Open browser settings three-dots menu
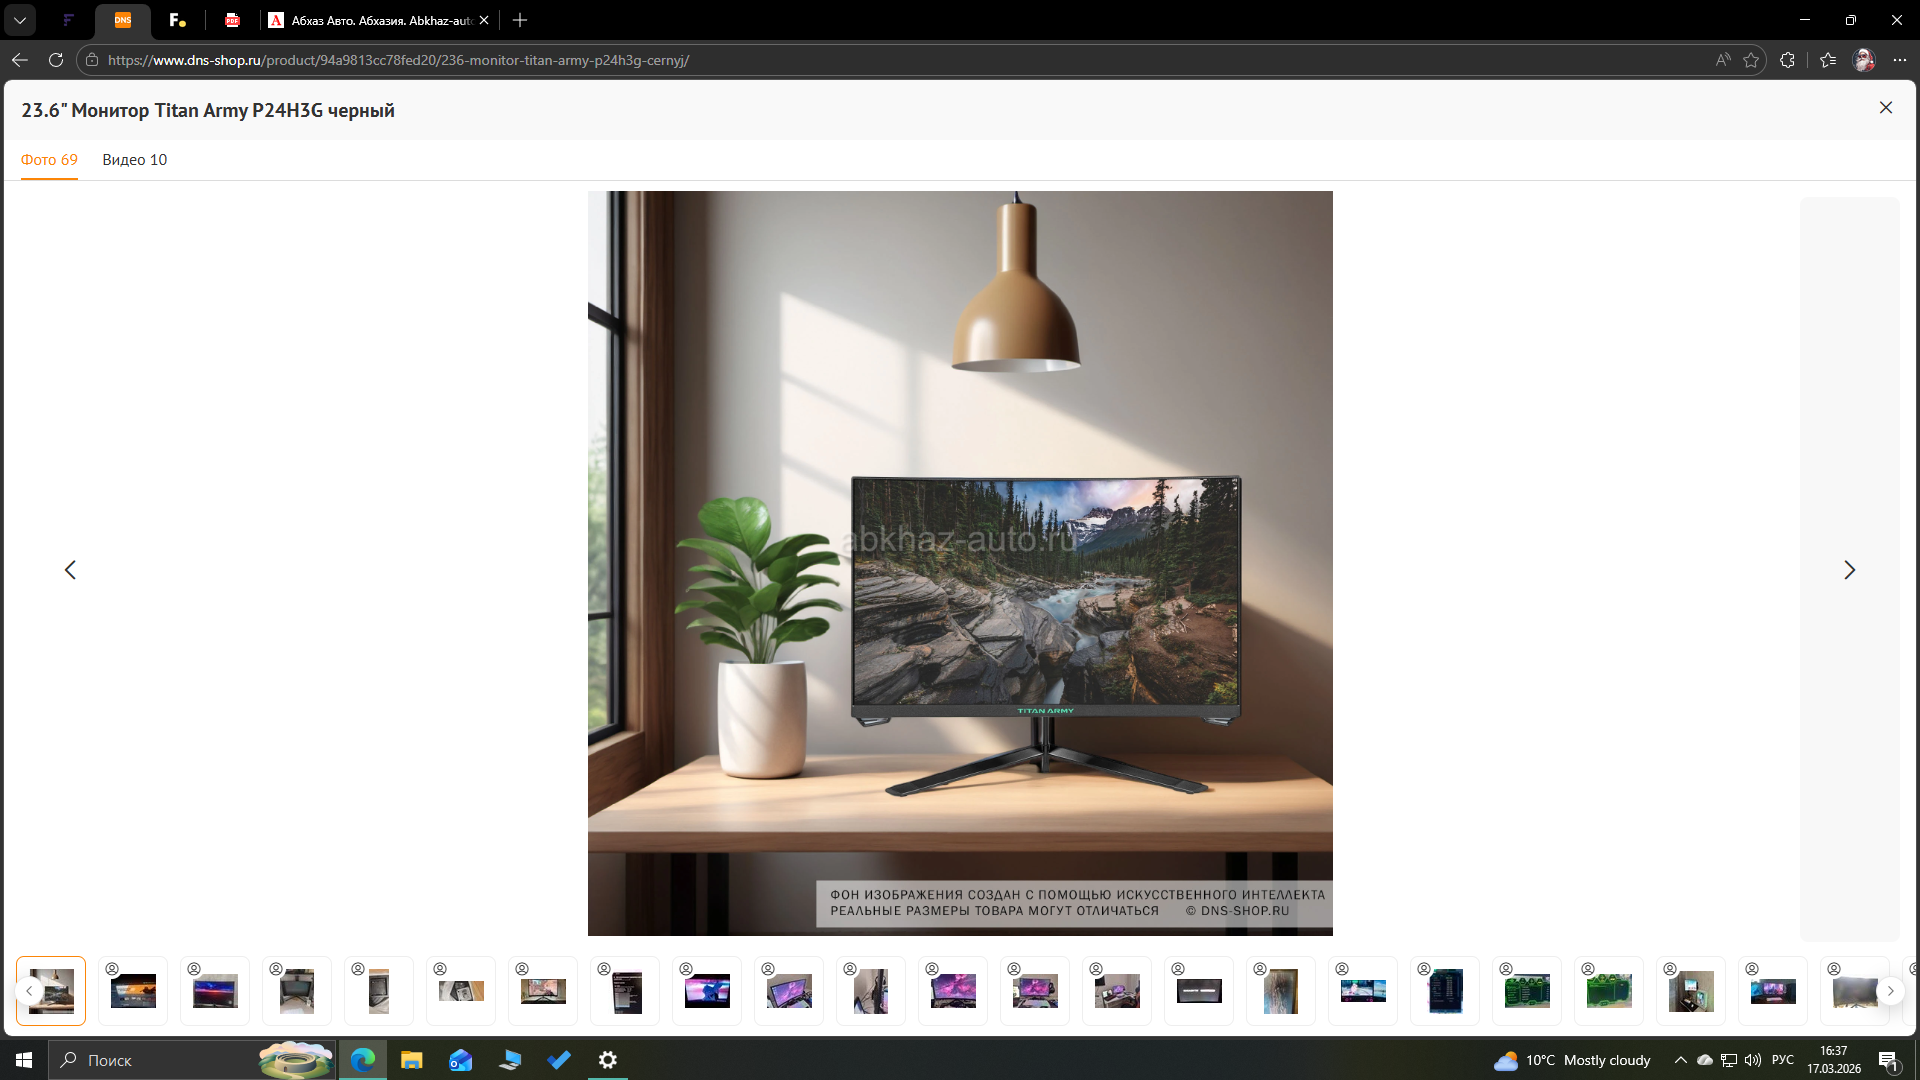 click(1900, 60)
